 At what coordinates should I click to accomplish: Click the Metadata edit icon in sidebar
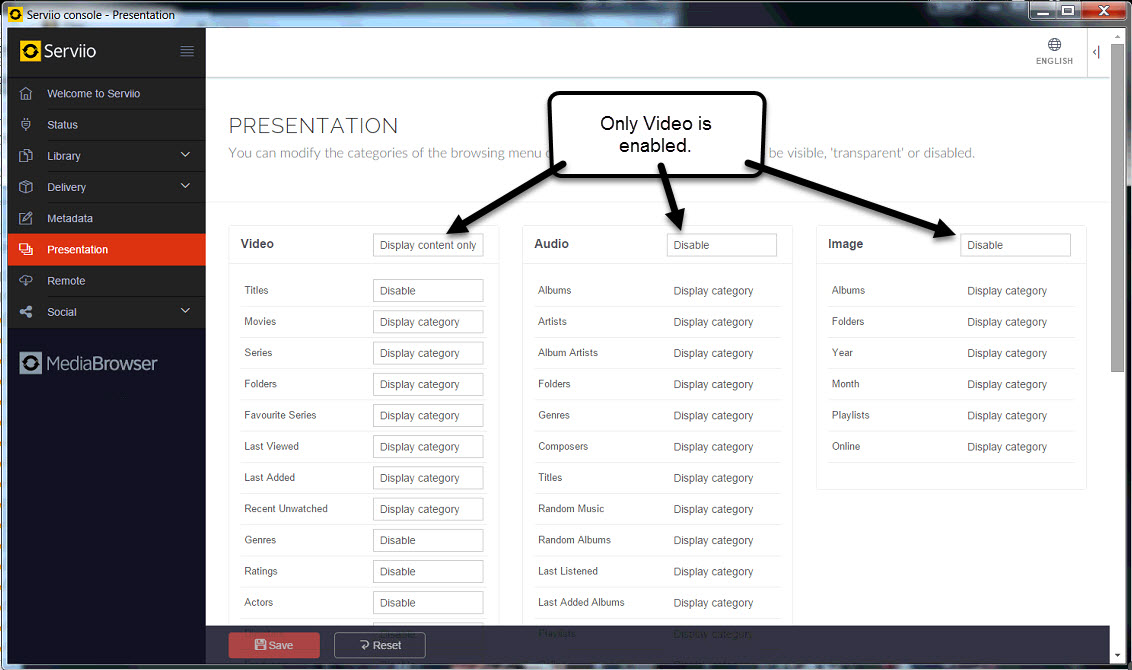(26, 218)
